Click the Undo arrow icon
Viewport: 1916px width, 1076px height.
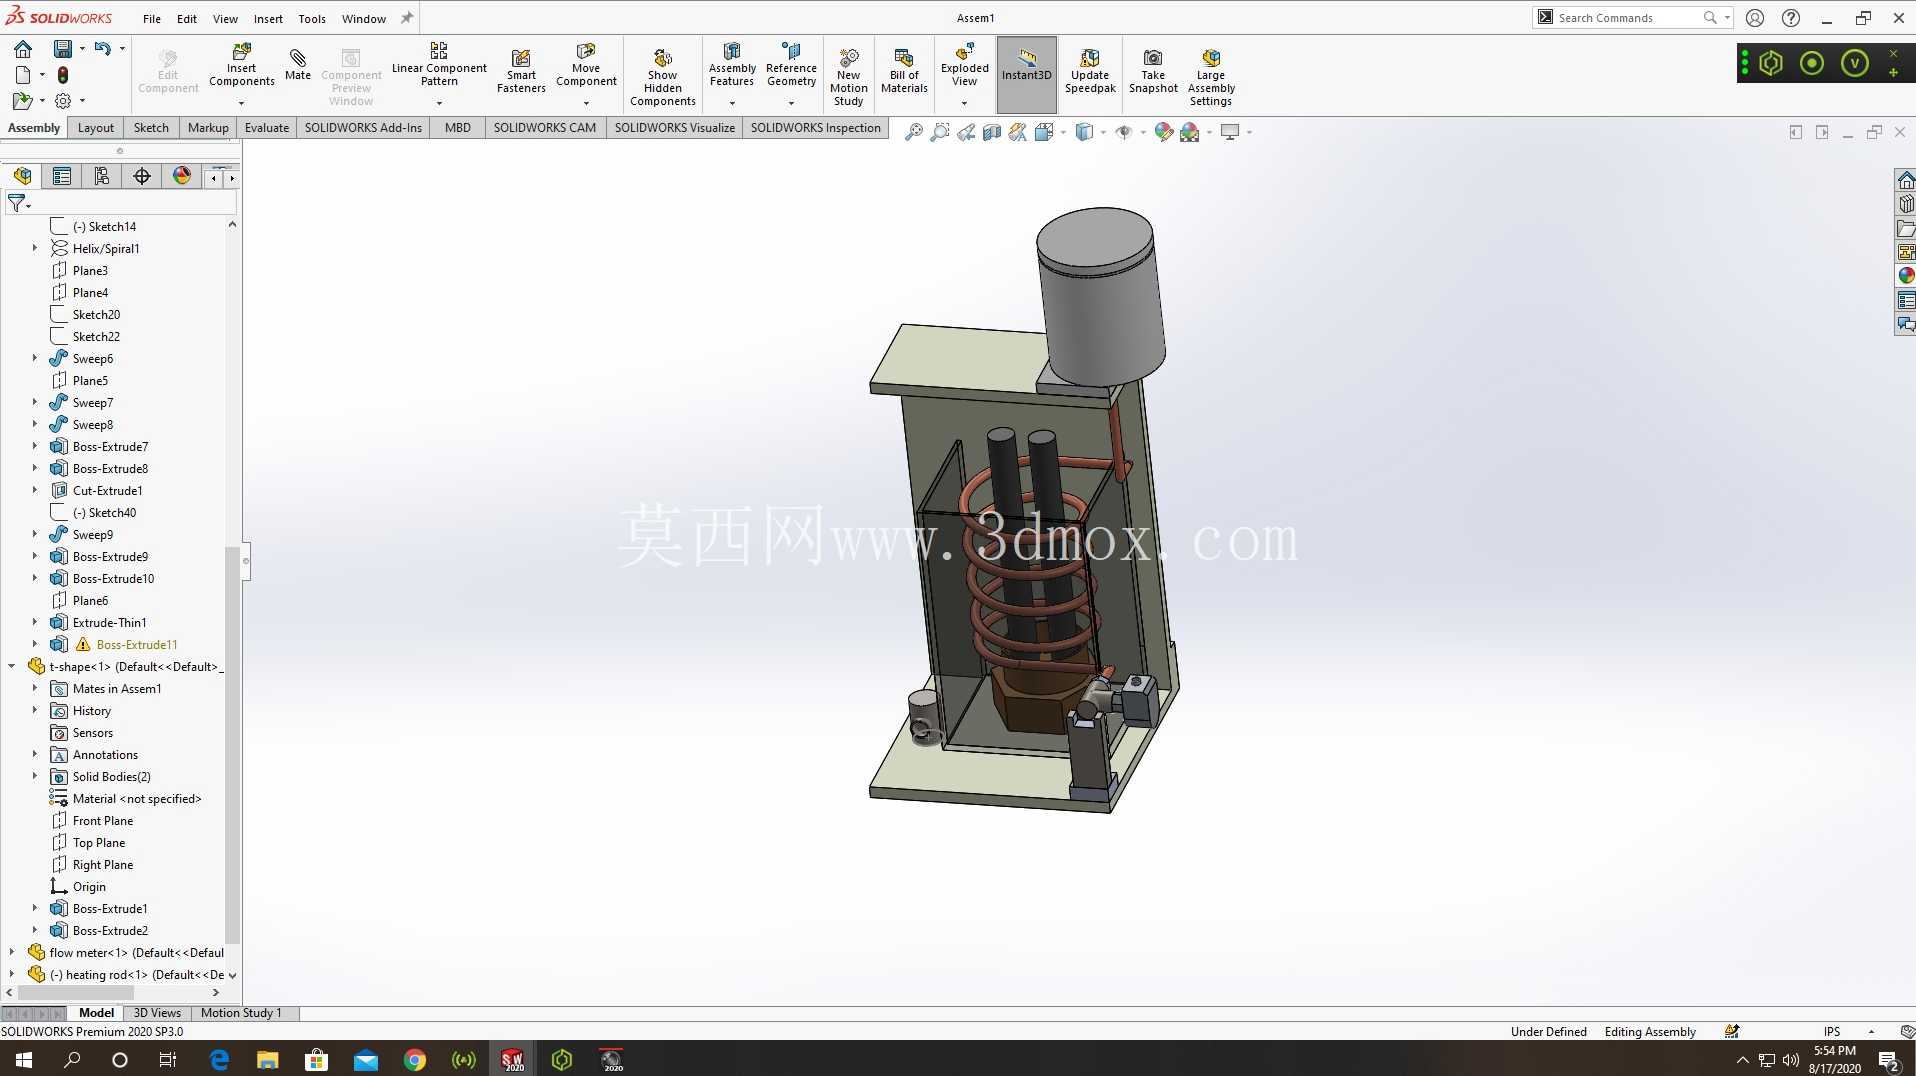coord(102,48)
